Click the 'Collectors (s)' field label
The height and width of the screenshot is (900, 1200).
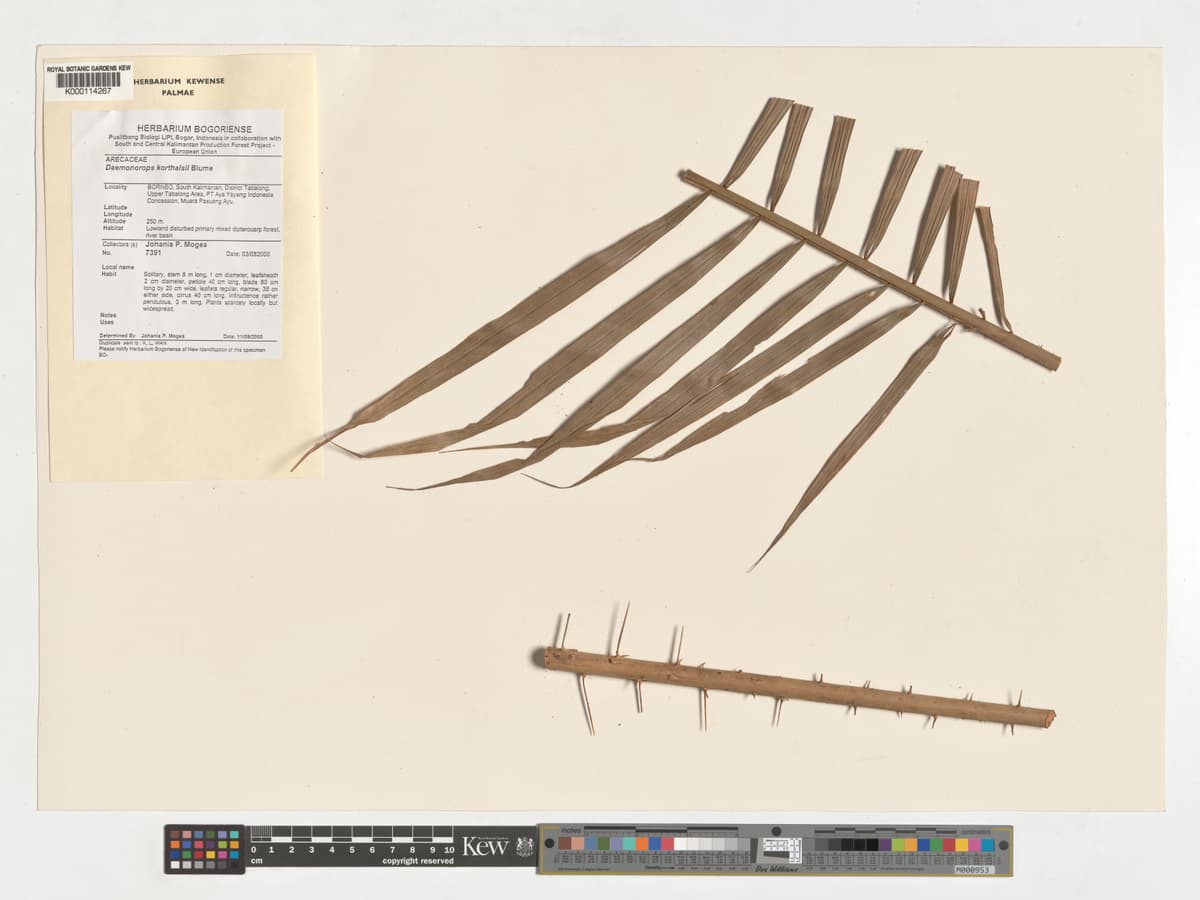pos(120,244)
